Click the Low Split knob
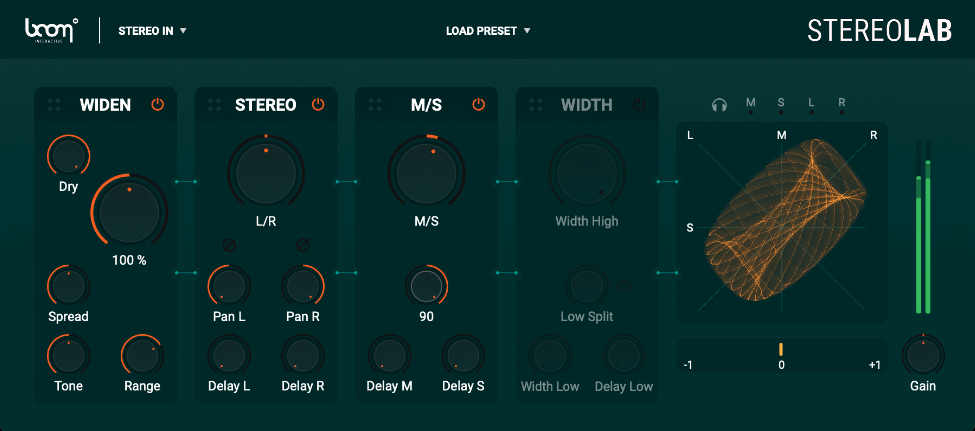975x431 pixels. 586,286
